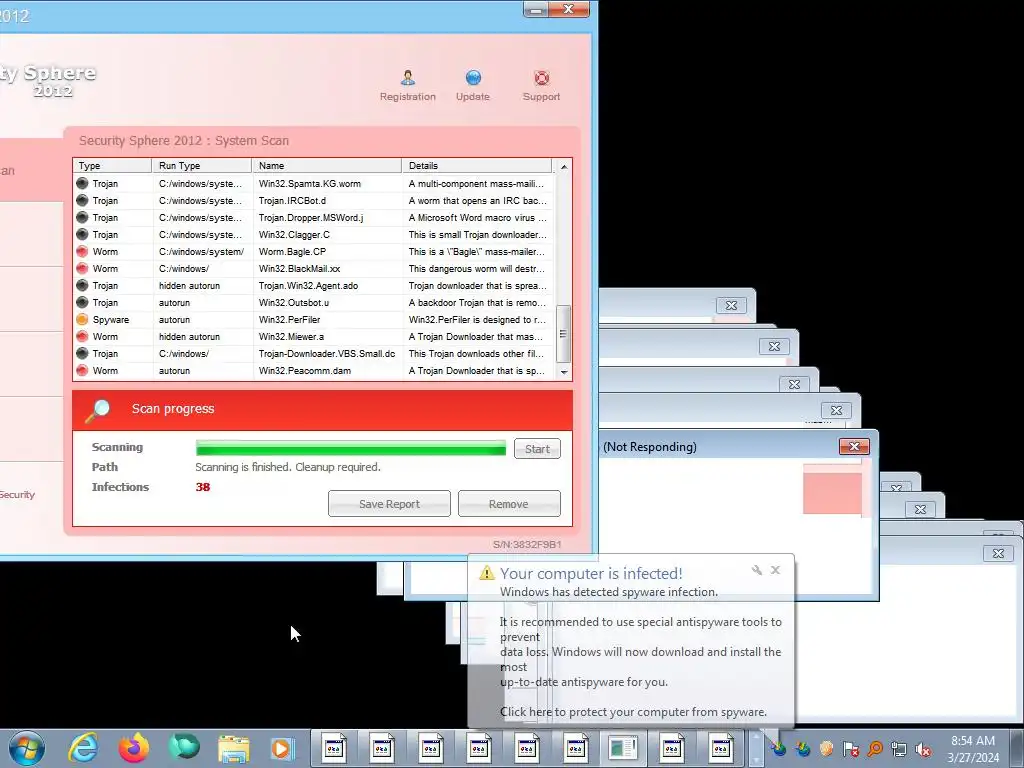
Task: Open the Windows Start menu orb
Action: point(27,748)
